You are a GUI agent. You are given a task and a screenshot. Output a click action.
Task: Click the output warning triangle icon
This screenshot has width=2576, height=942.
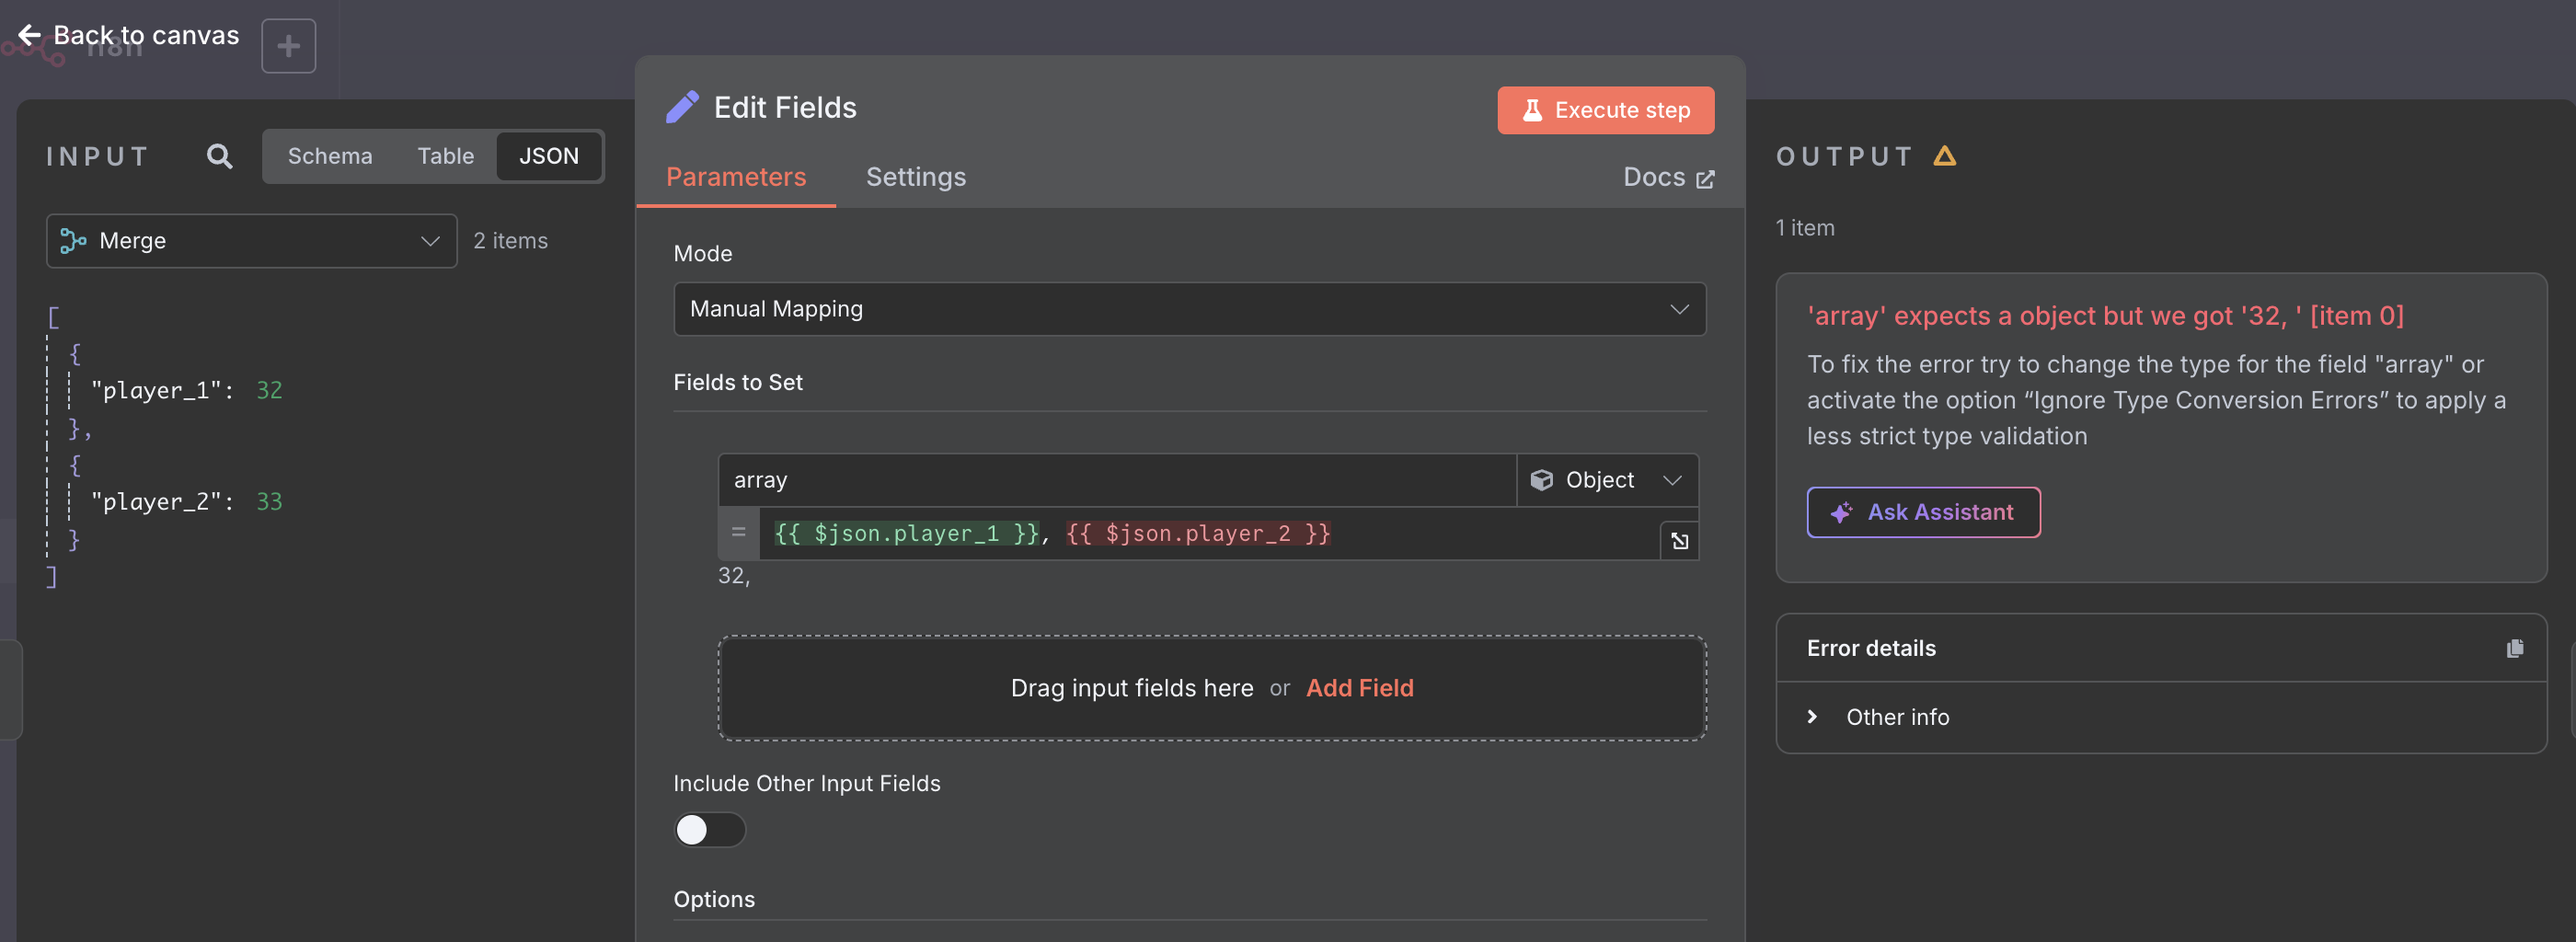(x=1944, y=156)
